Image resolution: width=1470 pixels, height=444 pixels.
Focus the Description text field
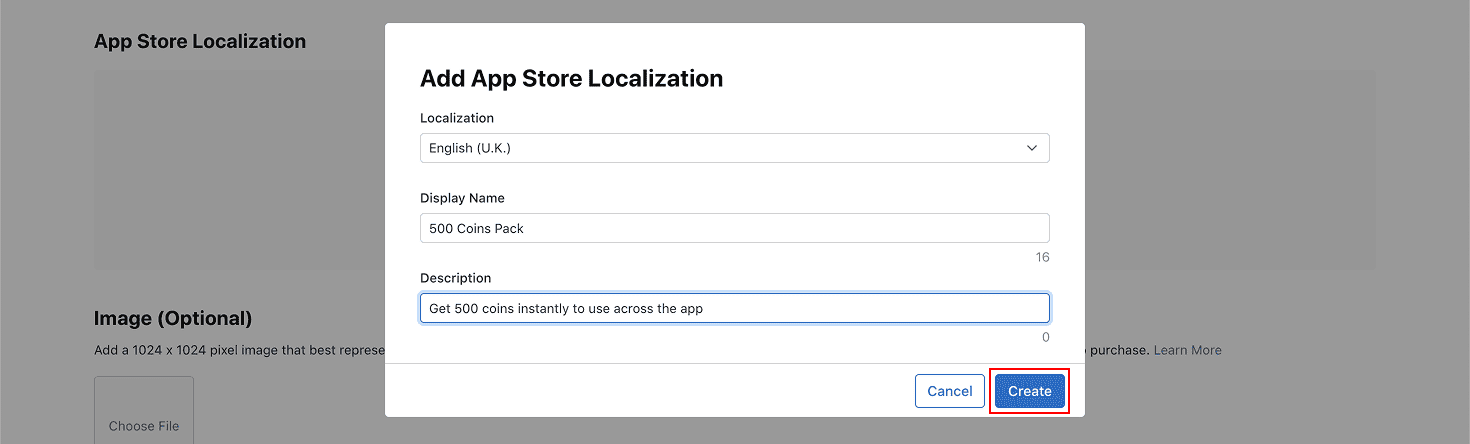734,308
